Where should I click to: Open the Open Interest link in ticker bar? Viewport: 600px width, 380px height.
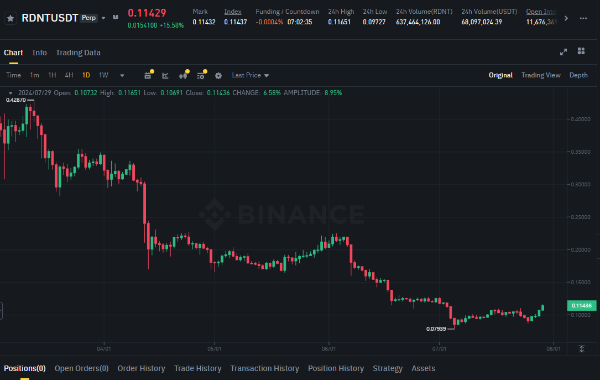(x=541, y=12)
